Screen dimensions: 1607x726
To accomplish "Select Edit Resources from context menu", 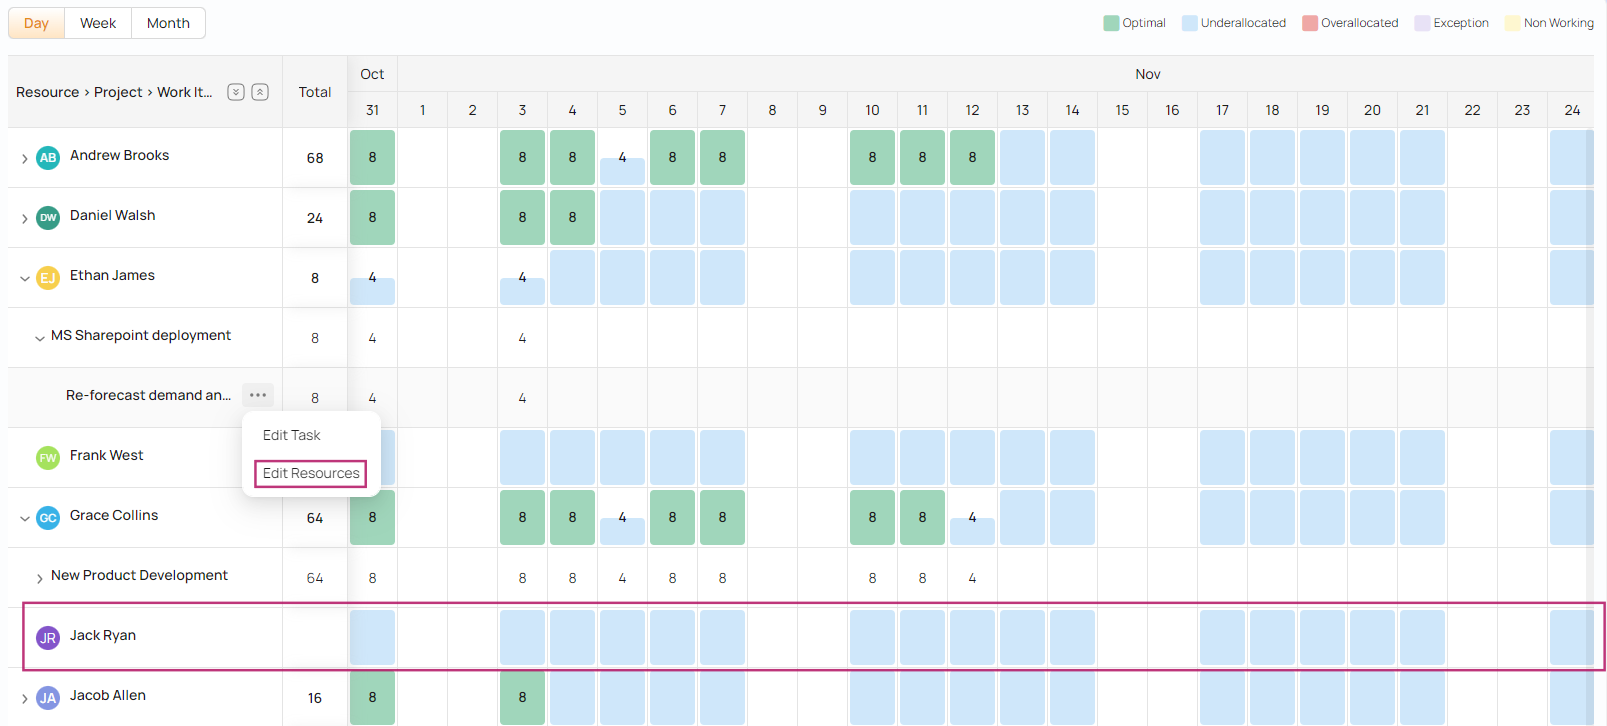I will 311,473.
